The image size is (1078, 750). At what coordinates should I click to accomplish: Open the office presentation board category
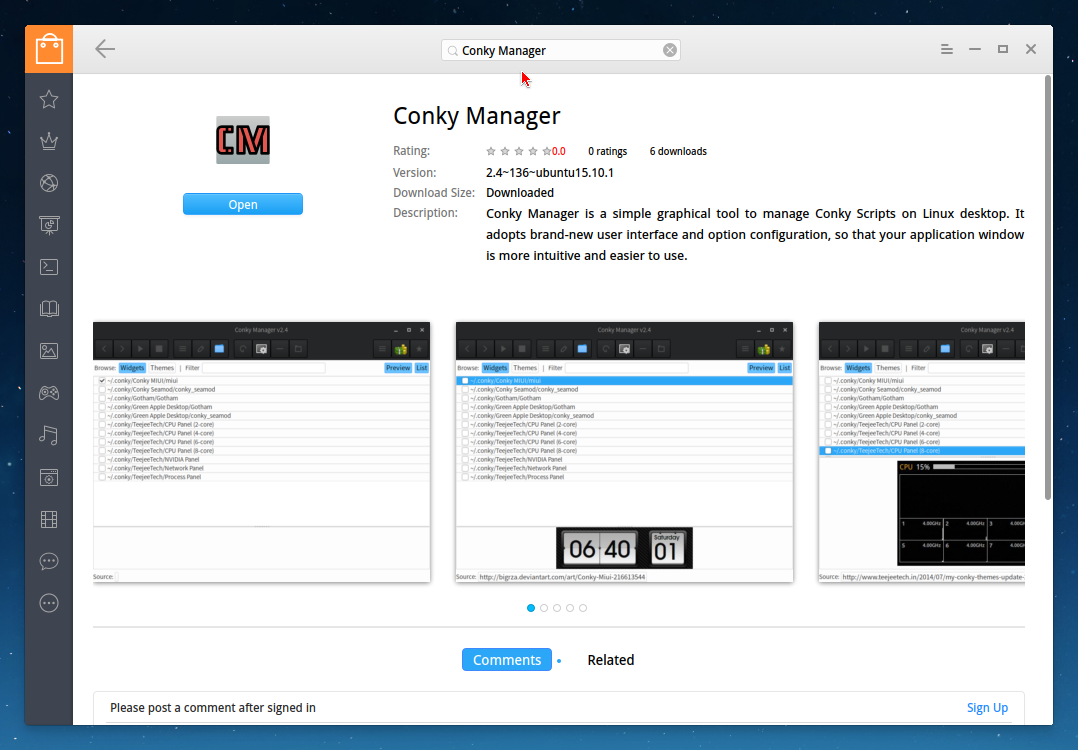[x=49, y=225]
